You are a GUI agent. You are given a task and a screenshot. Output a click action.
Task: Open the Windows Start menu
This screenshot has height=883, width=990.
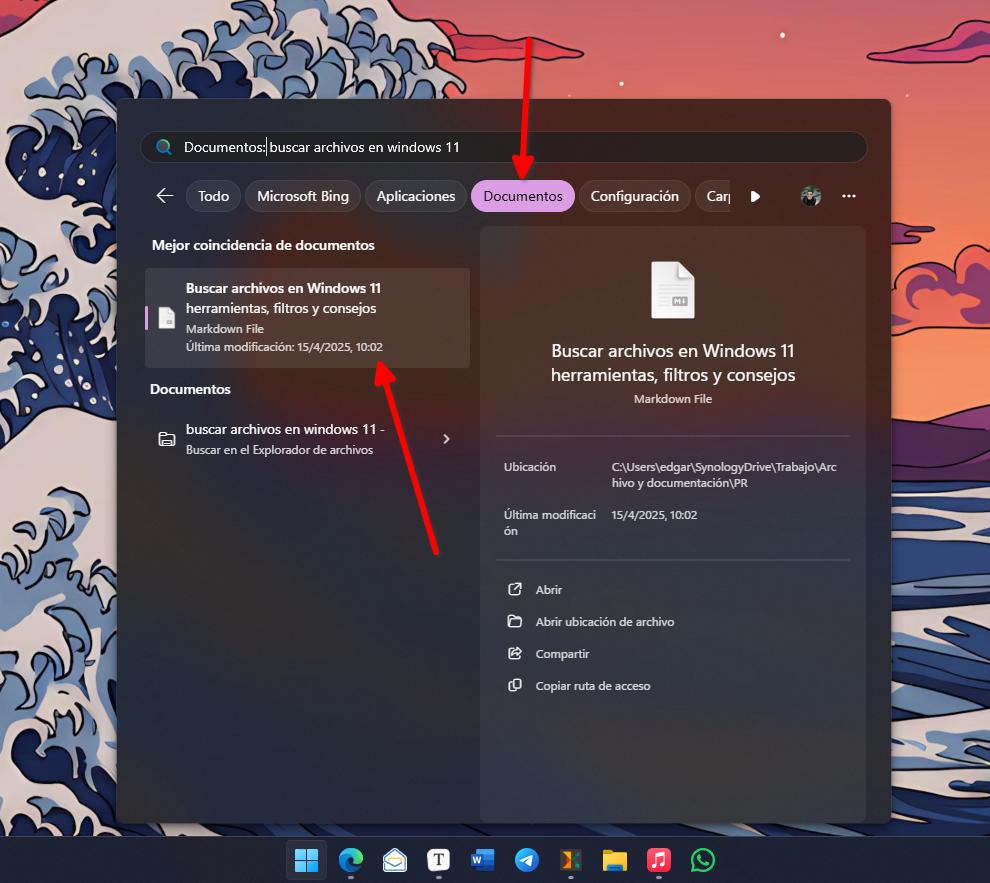[306, 860]
